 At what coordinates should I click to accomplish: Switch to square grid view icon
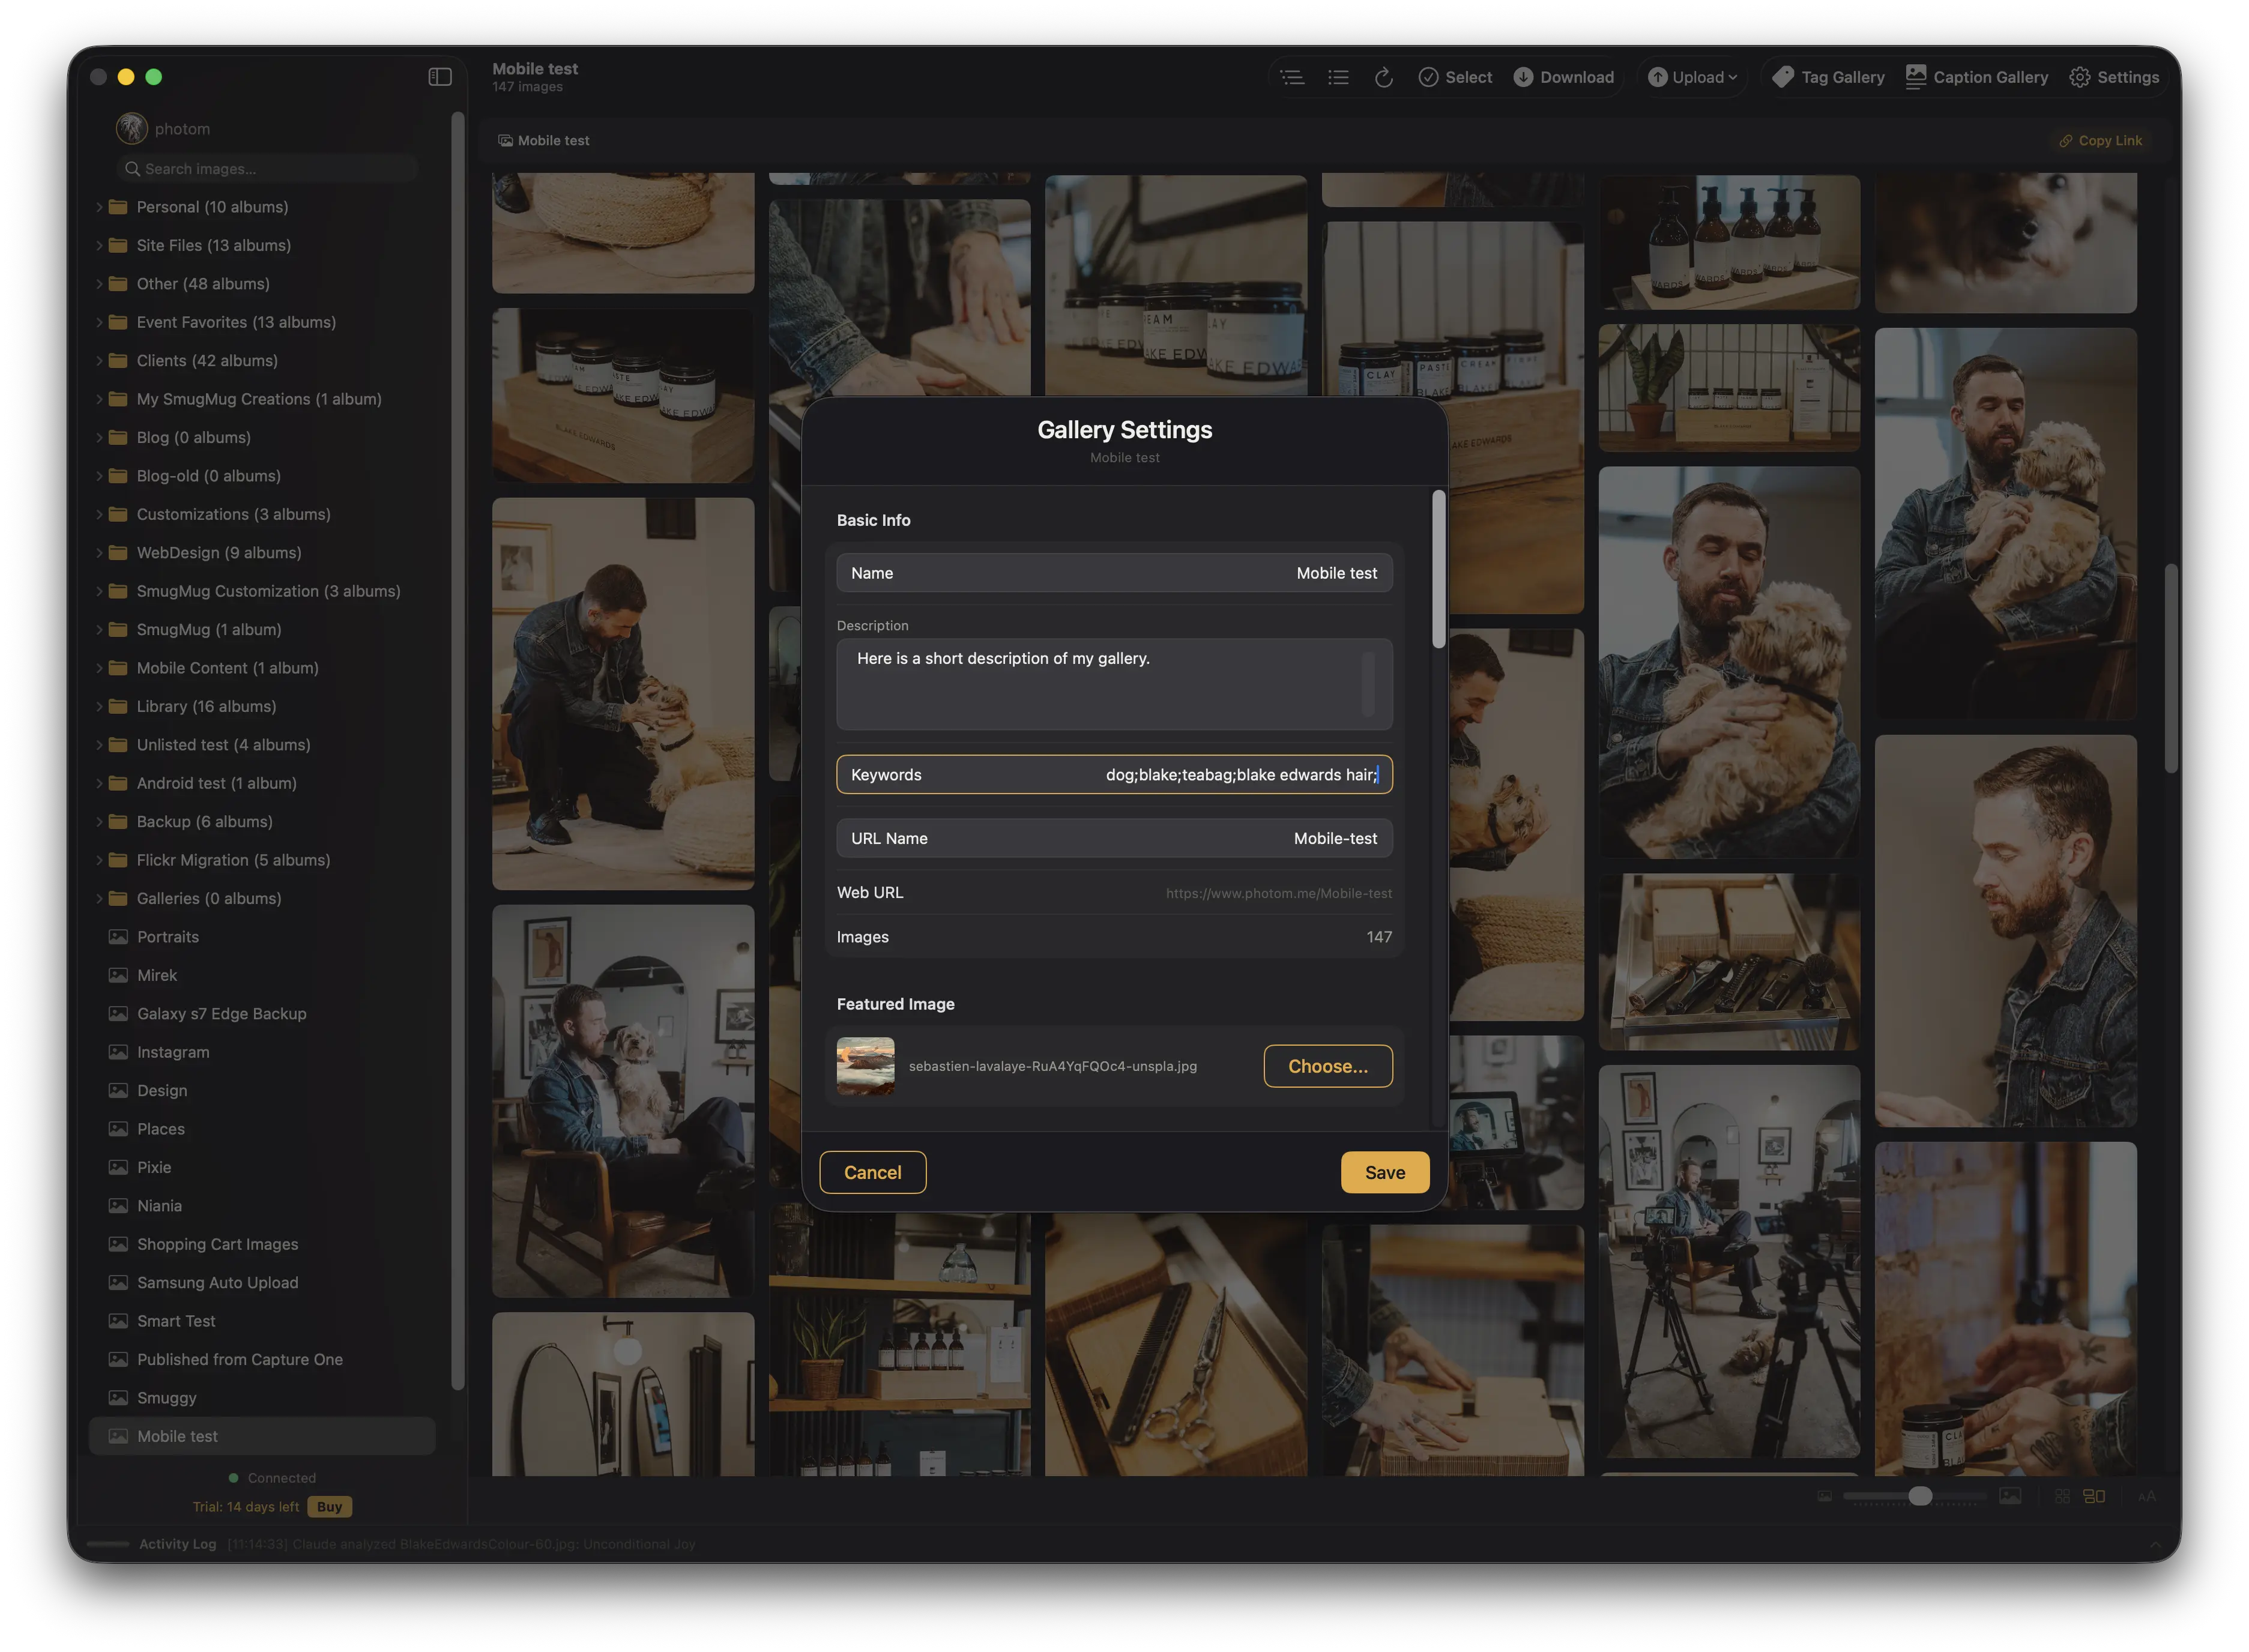[2062, 1495]
